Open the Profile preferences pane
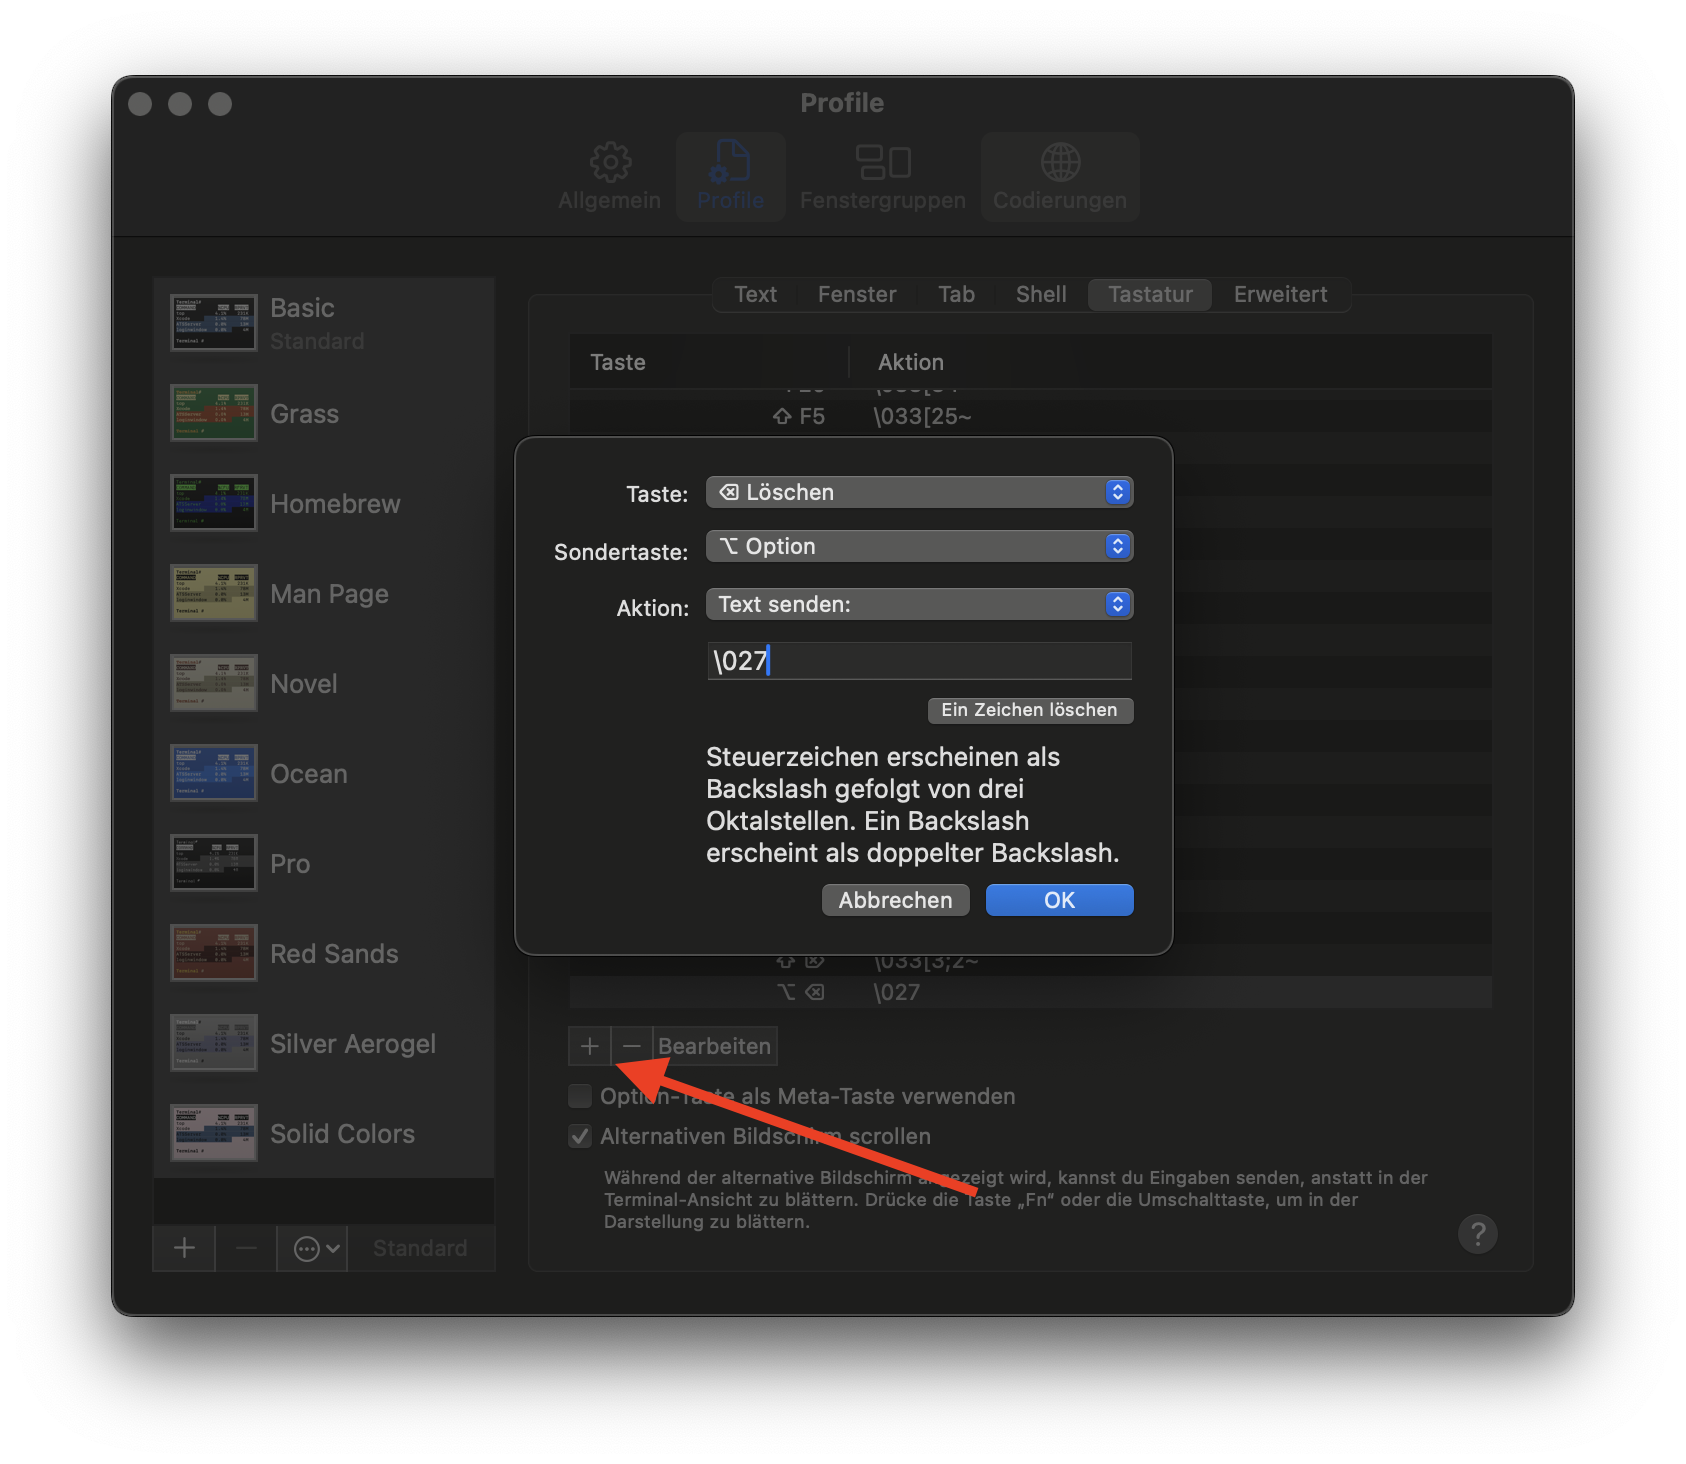 [730, 177]
